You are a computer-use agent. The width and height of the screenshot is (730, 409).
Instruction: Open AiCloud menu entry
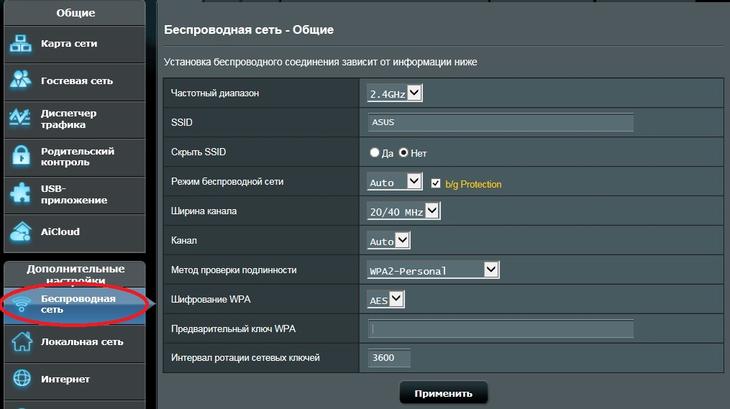point(74,233)
